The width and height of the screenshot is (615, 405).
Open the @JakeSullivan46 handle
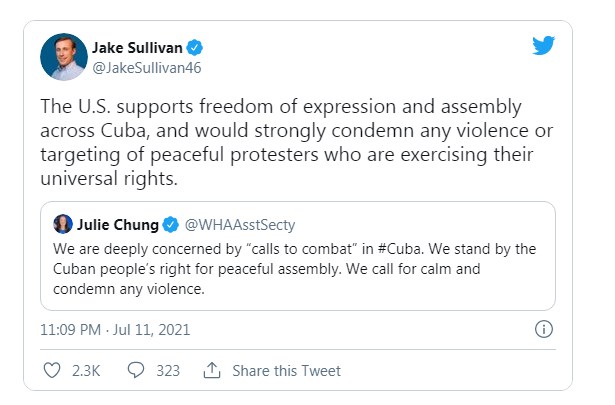tap(147, 68)
